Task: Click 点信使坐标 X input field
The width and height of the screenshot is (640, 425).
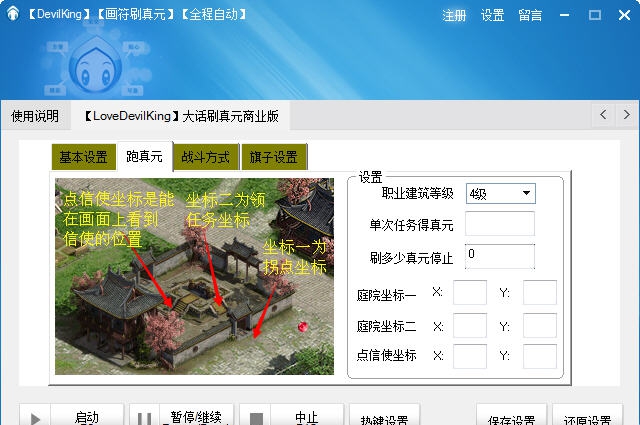Action: coord(470,356)
